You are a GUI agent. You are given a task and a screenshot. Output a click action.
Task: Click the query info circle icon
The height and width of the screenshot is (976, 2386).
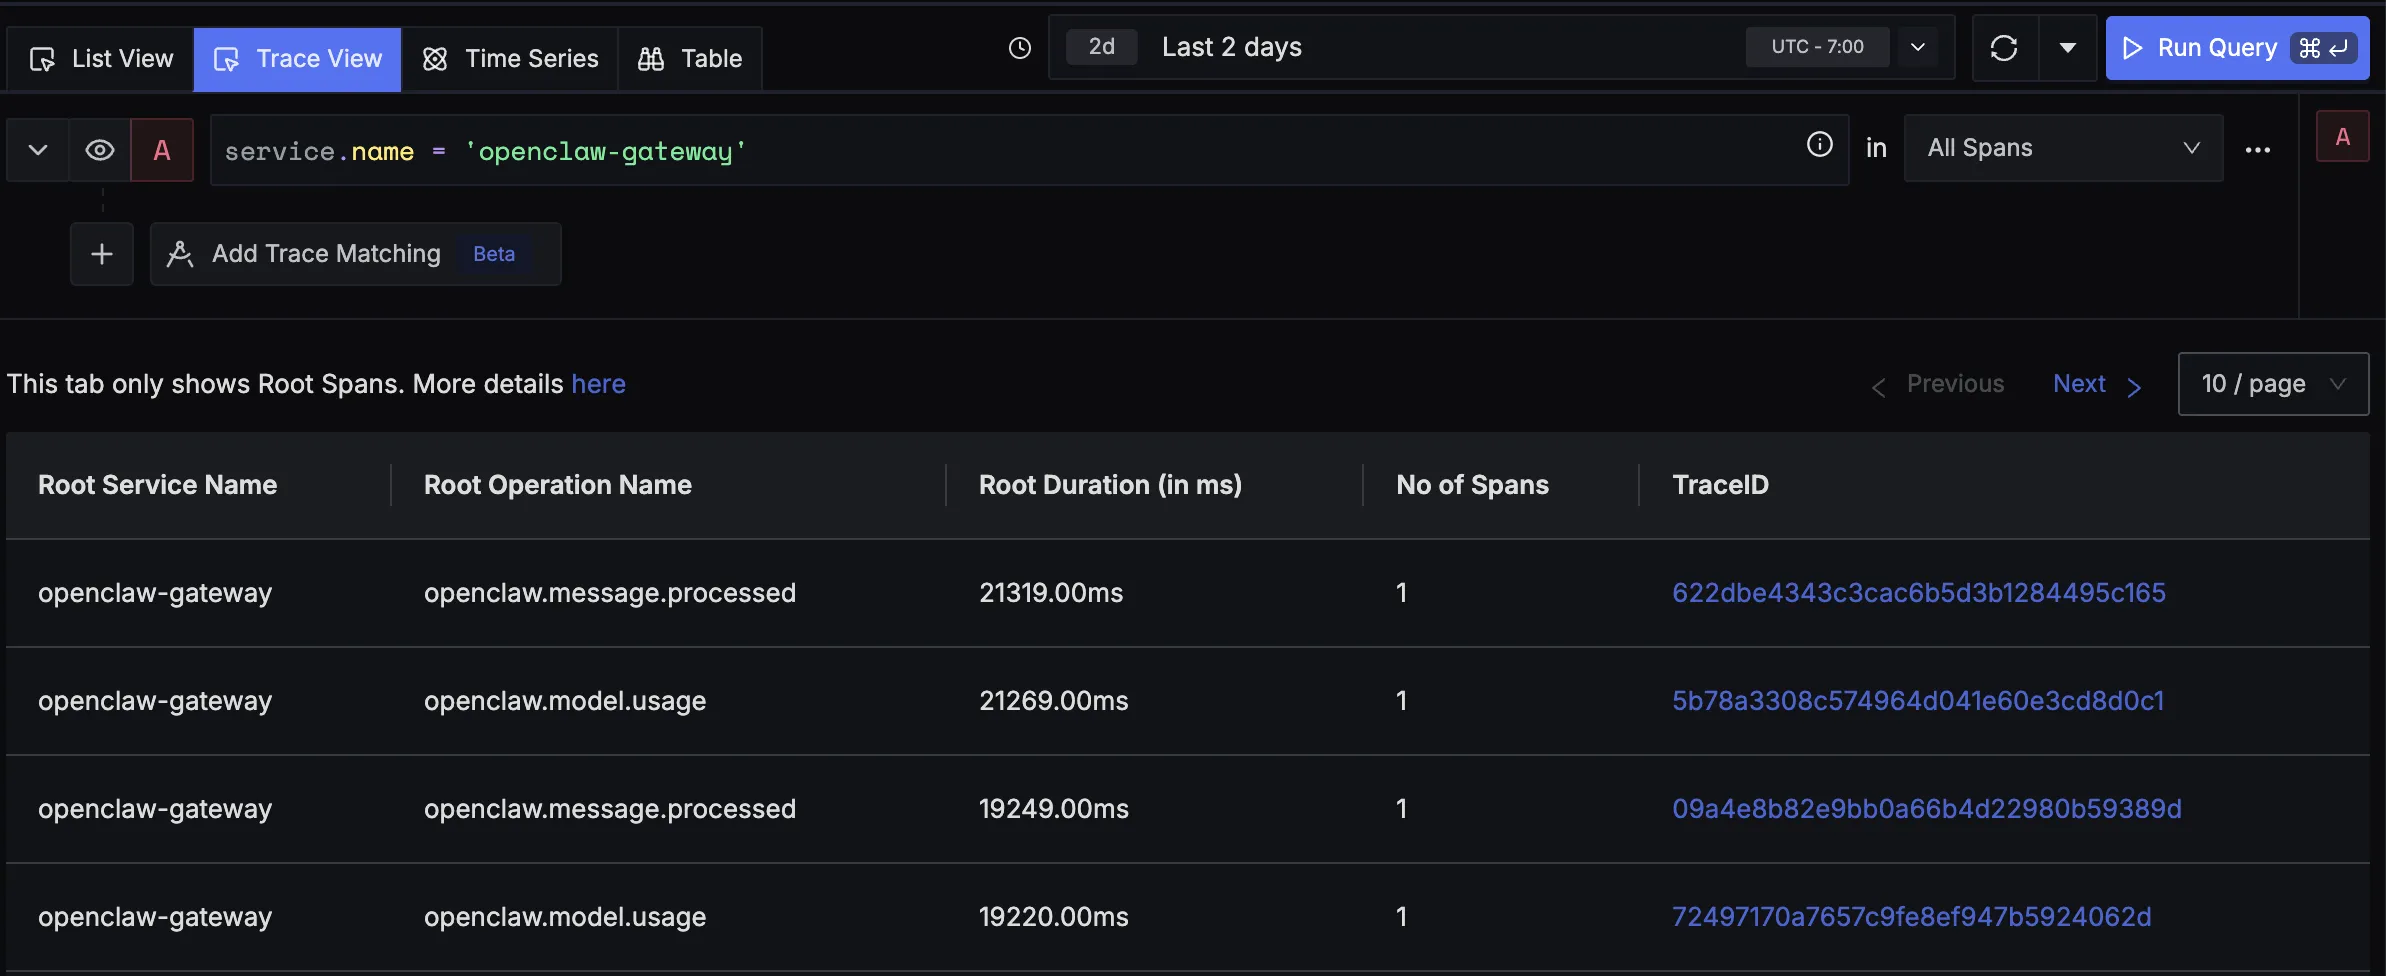1819,145
